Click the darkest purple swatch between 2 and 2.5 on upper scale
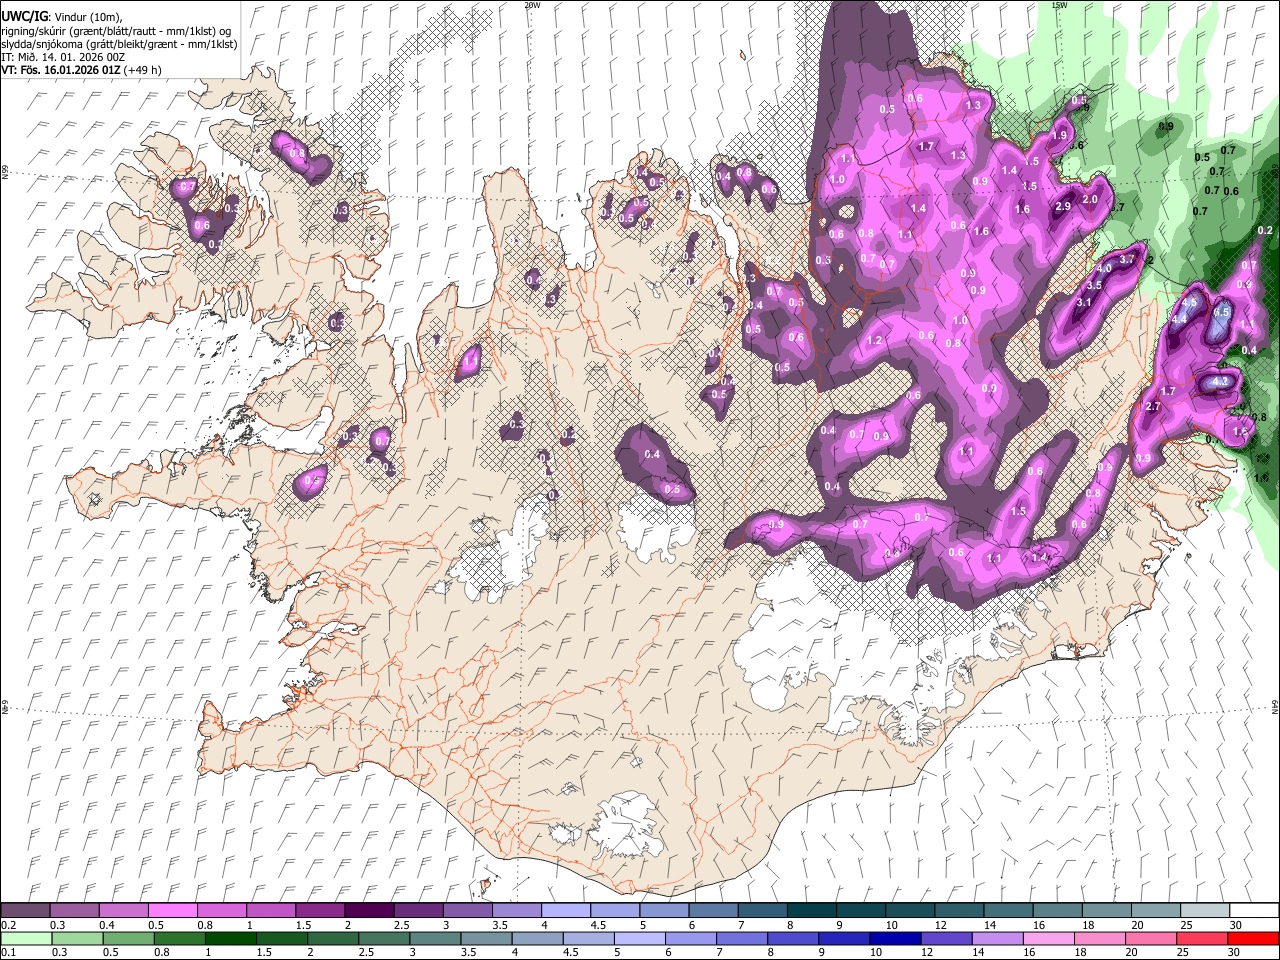 pos(370,910)
